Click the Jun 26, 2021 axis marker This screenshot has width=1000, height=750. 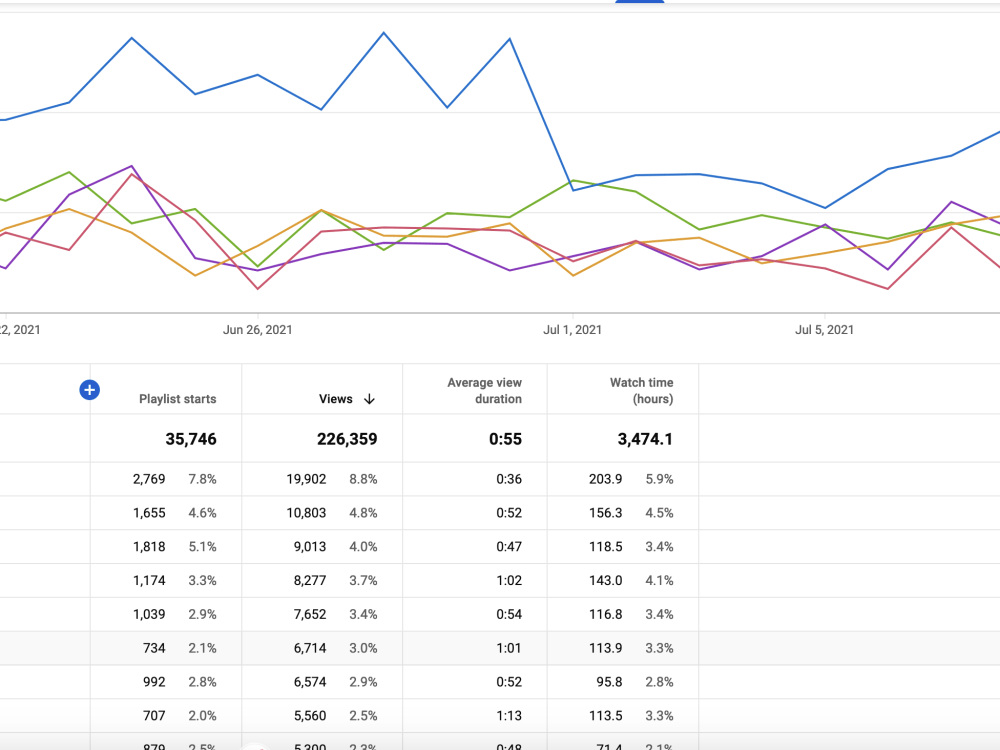pos(258,330)
